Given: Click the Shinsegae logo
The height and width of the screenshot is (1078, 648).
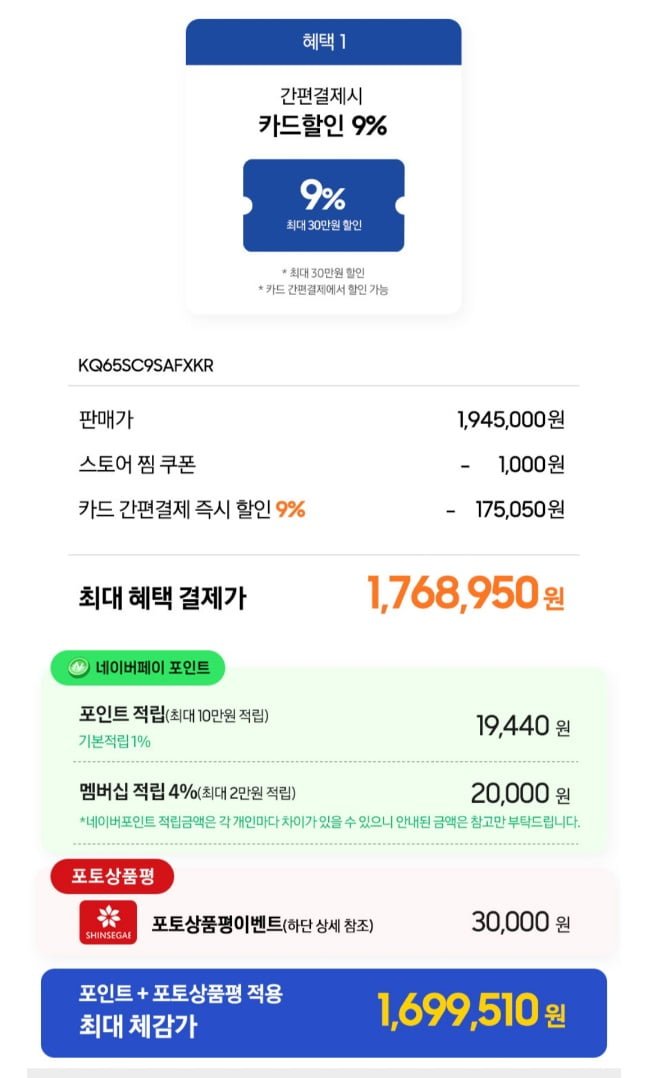Looking at the screenshot, I should point(107,922).
